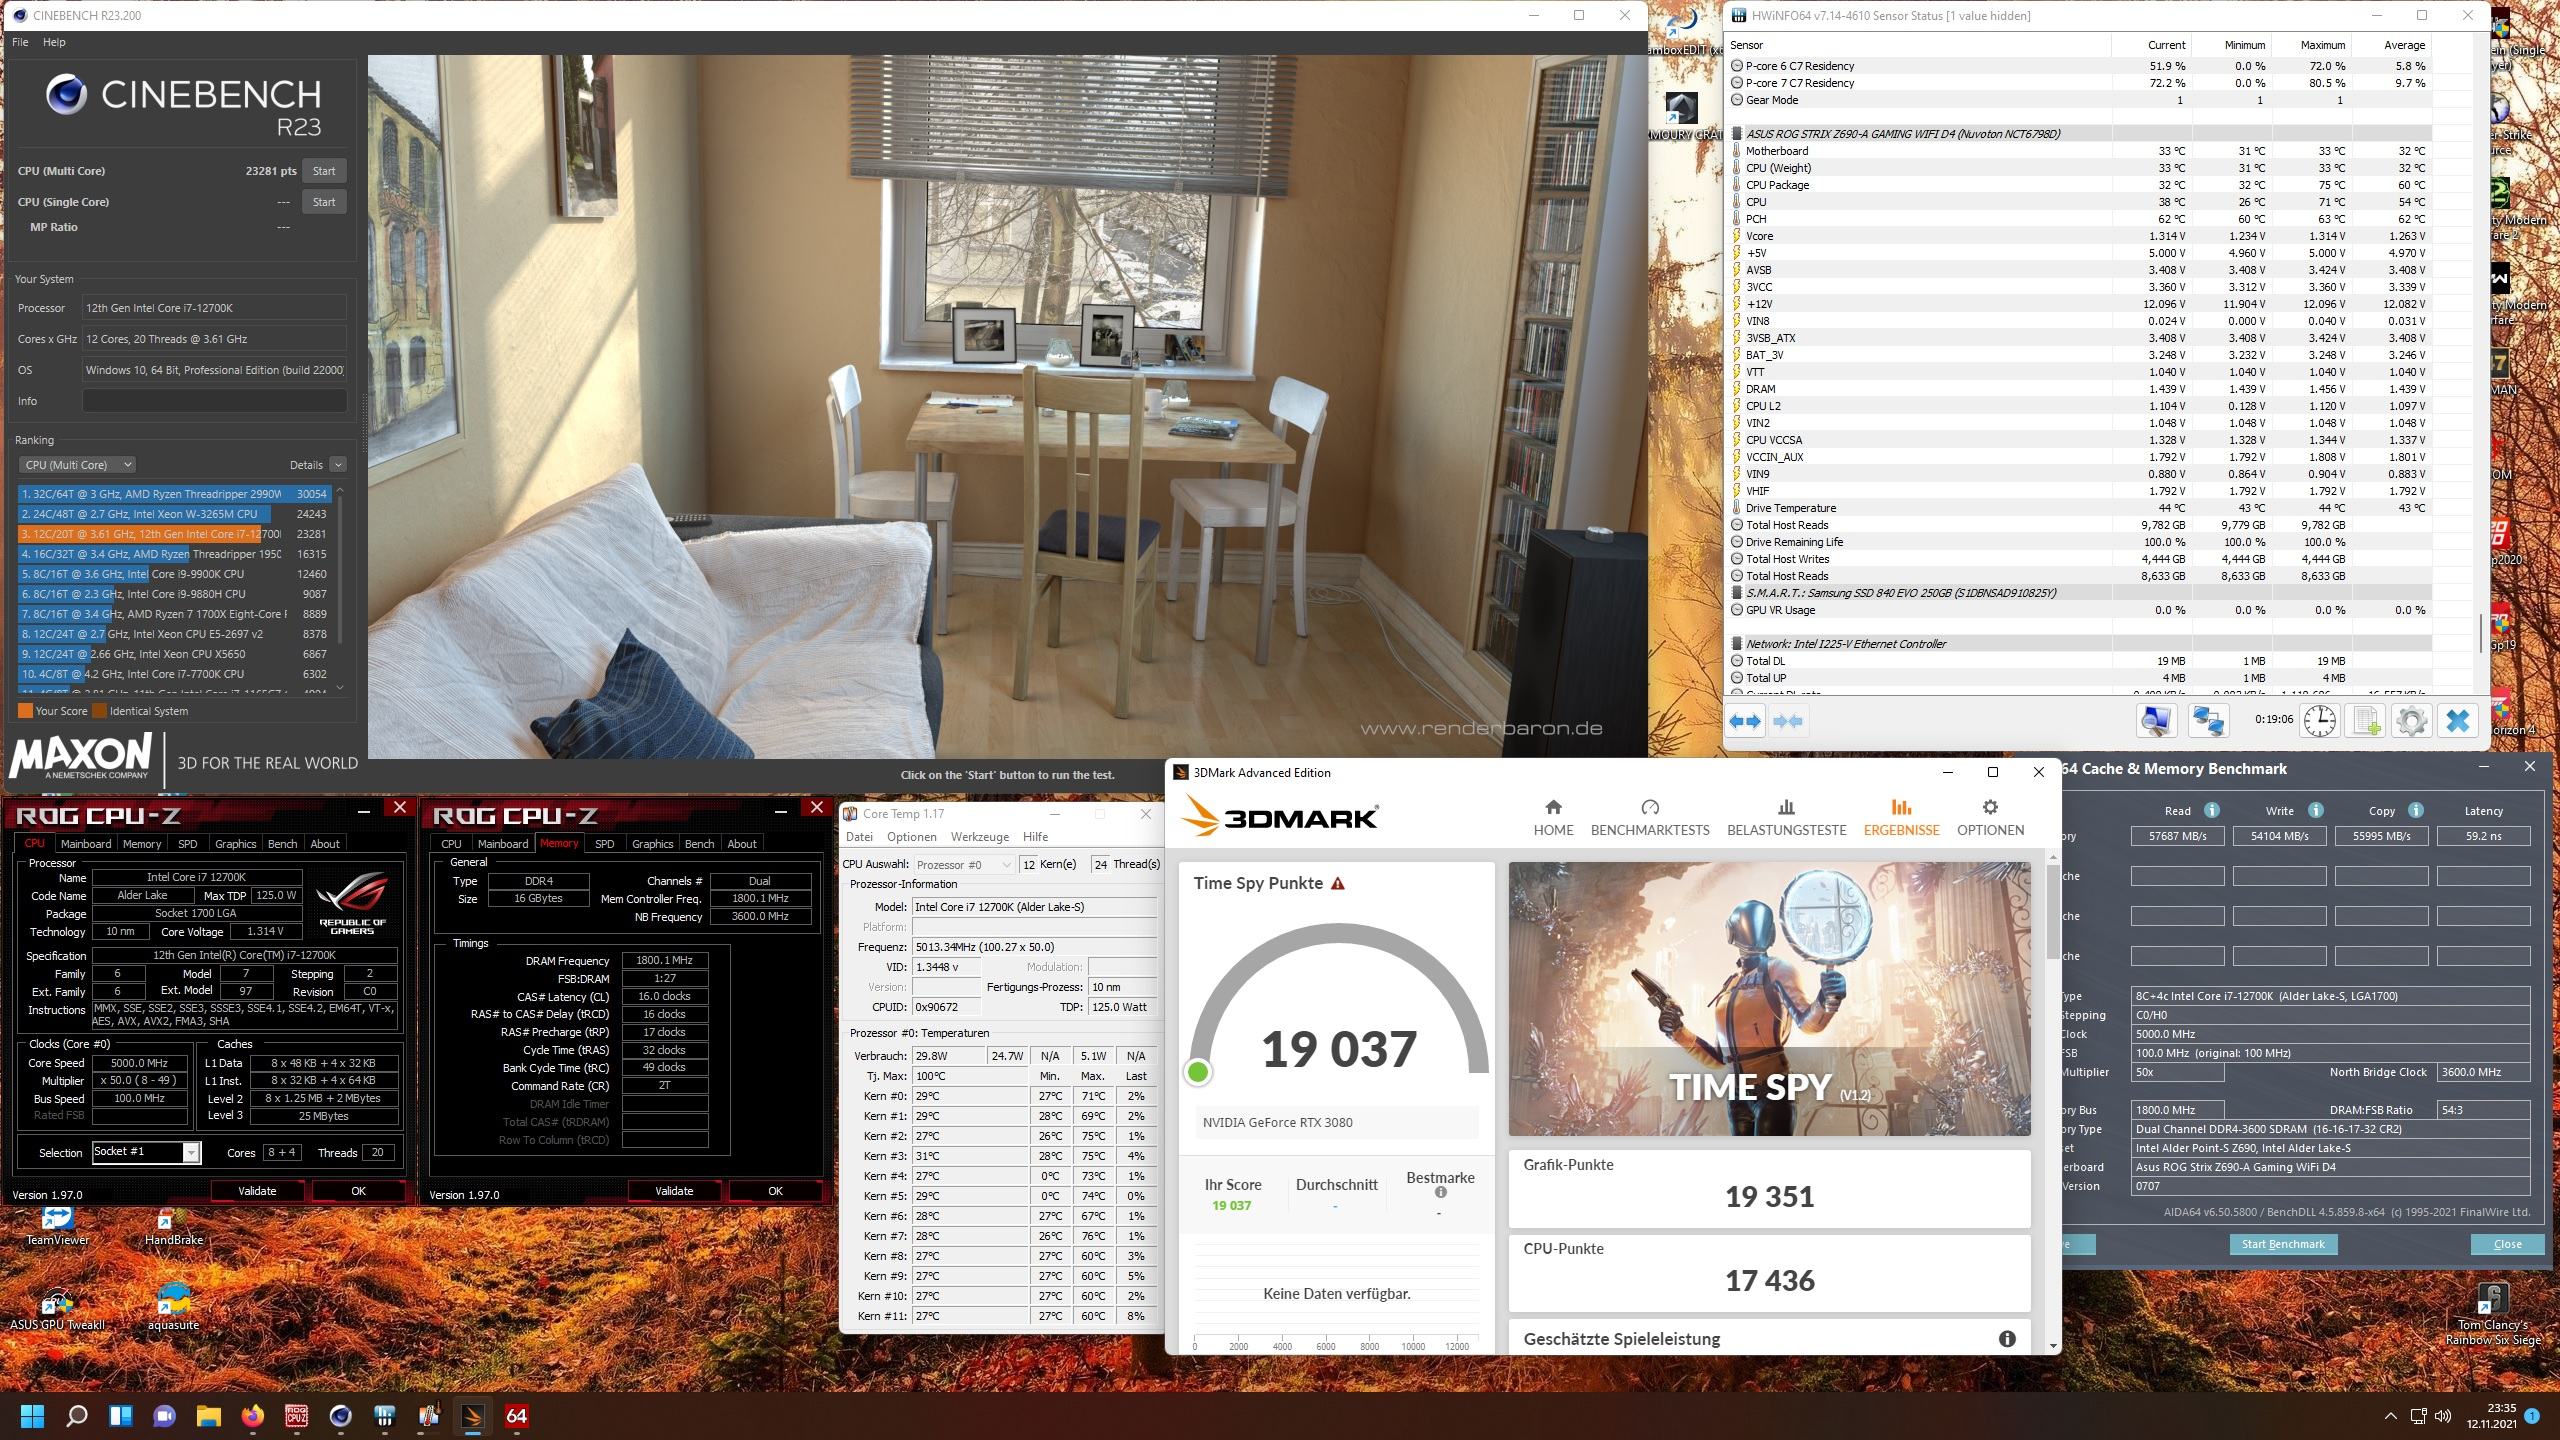Click the info icon next to Copy column
Viewport: 2560px width, 1440px height.
(x=2416, y=810)
